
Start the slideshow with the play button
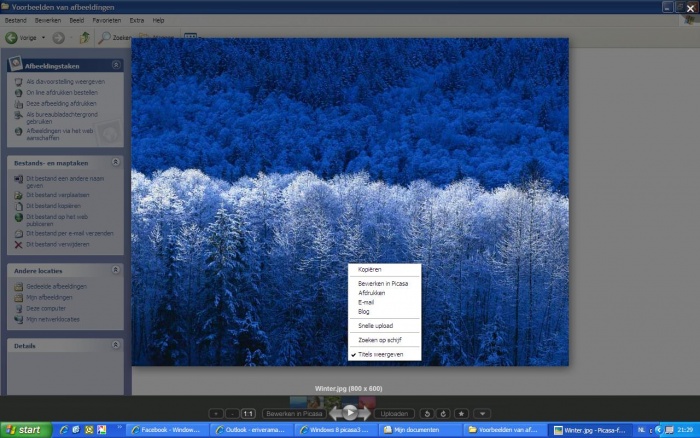click(350, 413)
